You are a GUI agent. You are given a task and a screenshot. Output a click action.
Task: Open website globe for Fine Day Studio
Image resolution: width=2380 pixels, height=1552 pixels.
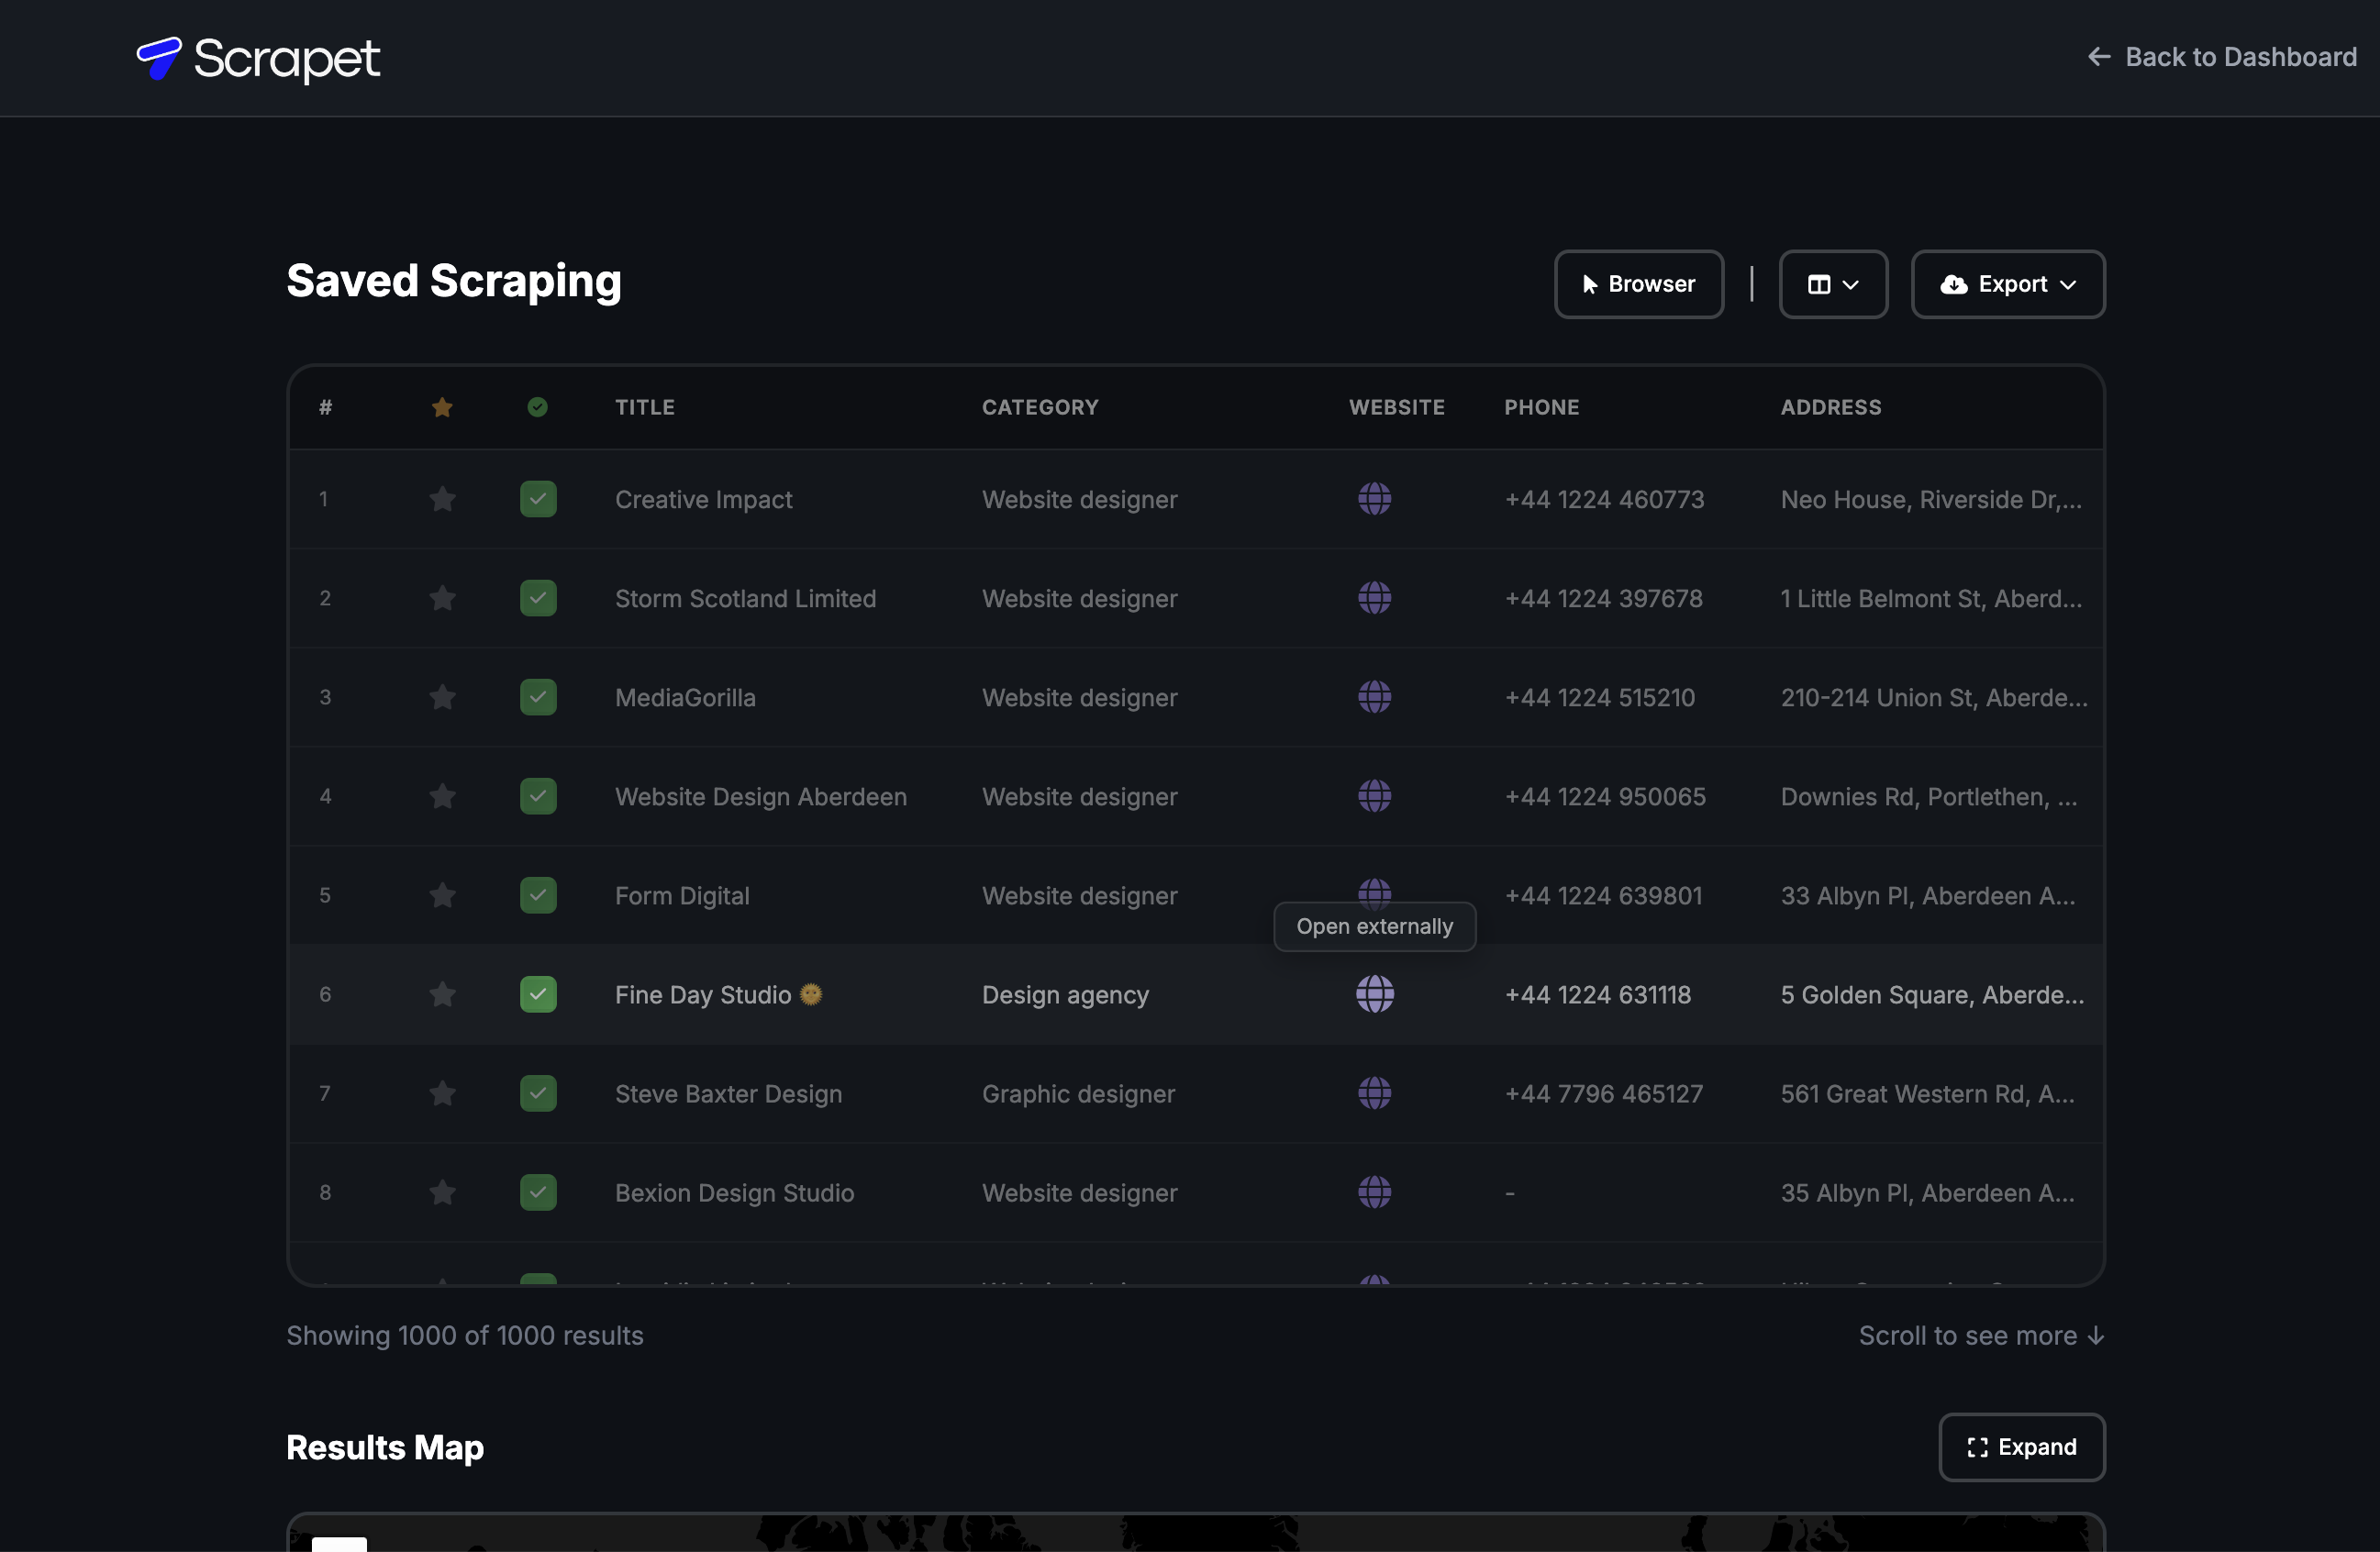[x=1374, y=993]
